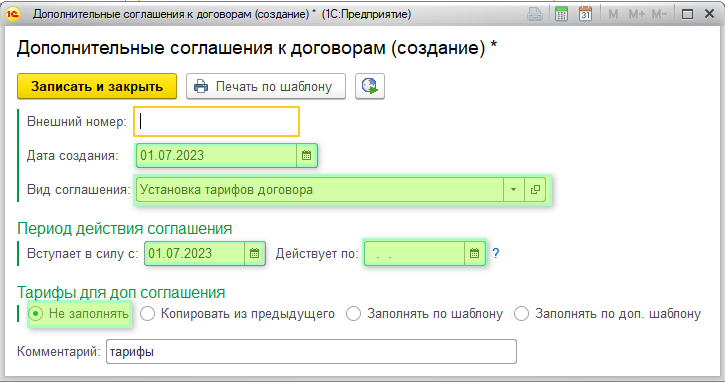Expand the Вид соглашения dropdown arrow
Screen dimensions: 725x383
point(514,190)
